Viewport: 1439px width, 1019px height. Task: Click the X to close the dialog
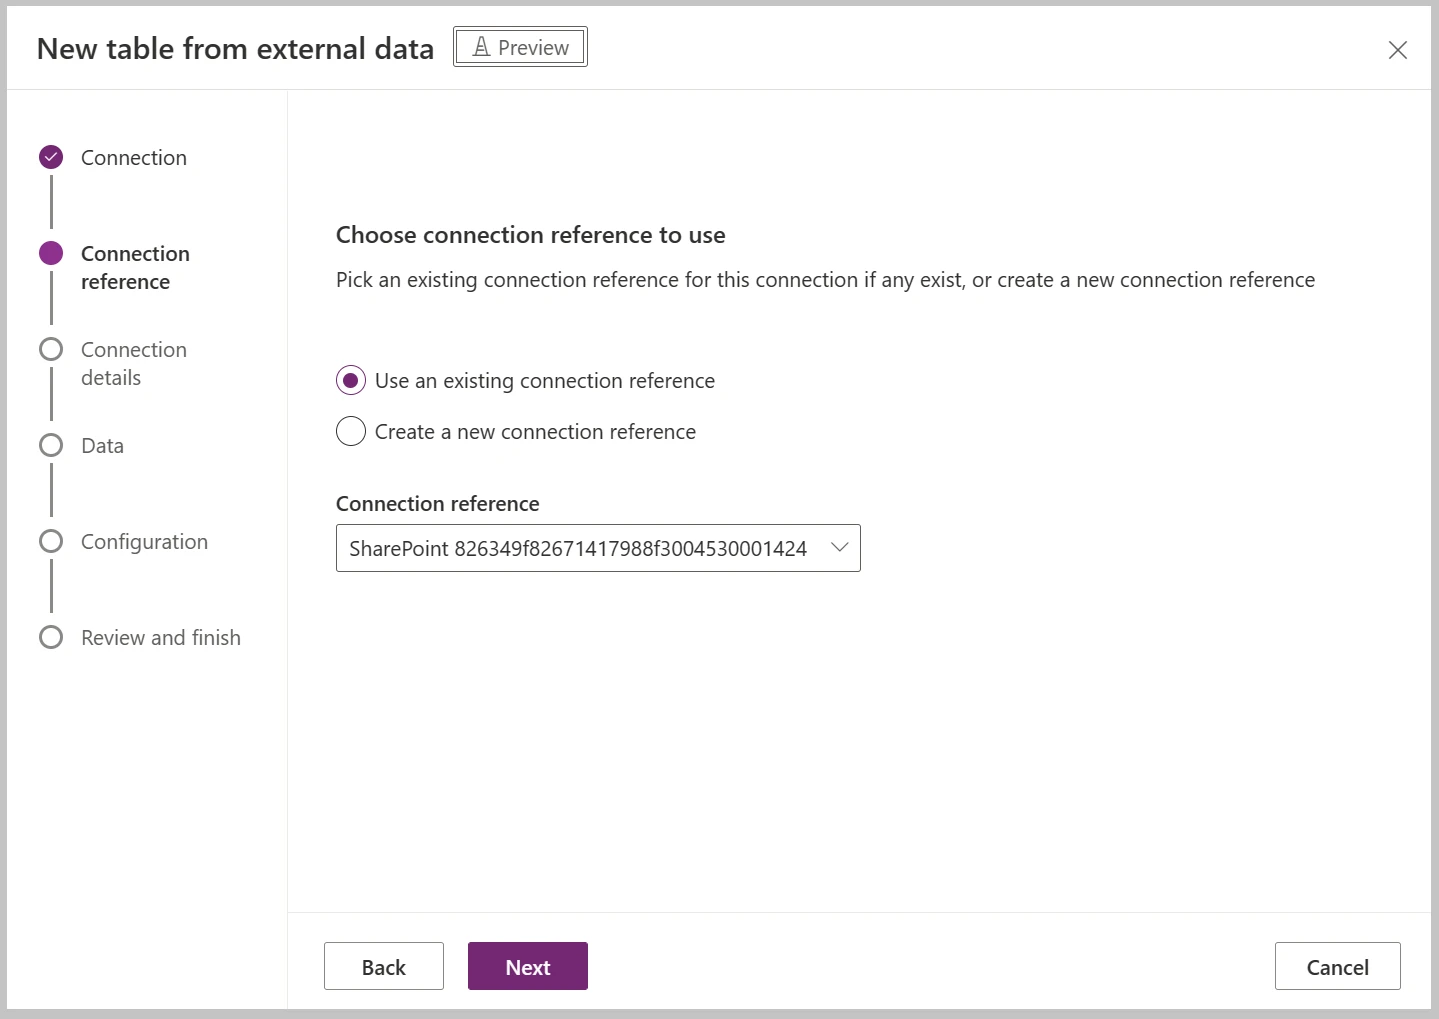1398,50
